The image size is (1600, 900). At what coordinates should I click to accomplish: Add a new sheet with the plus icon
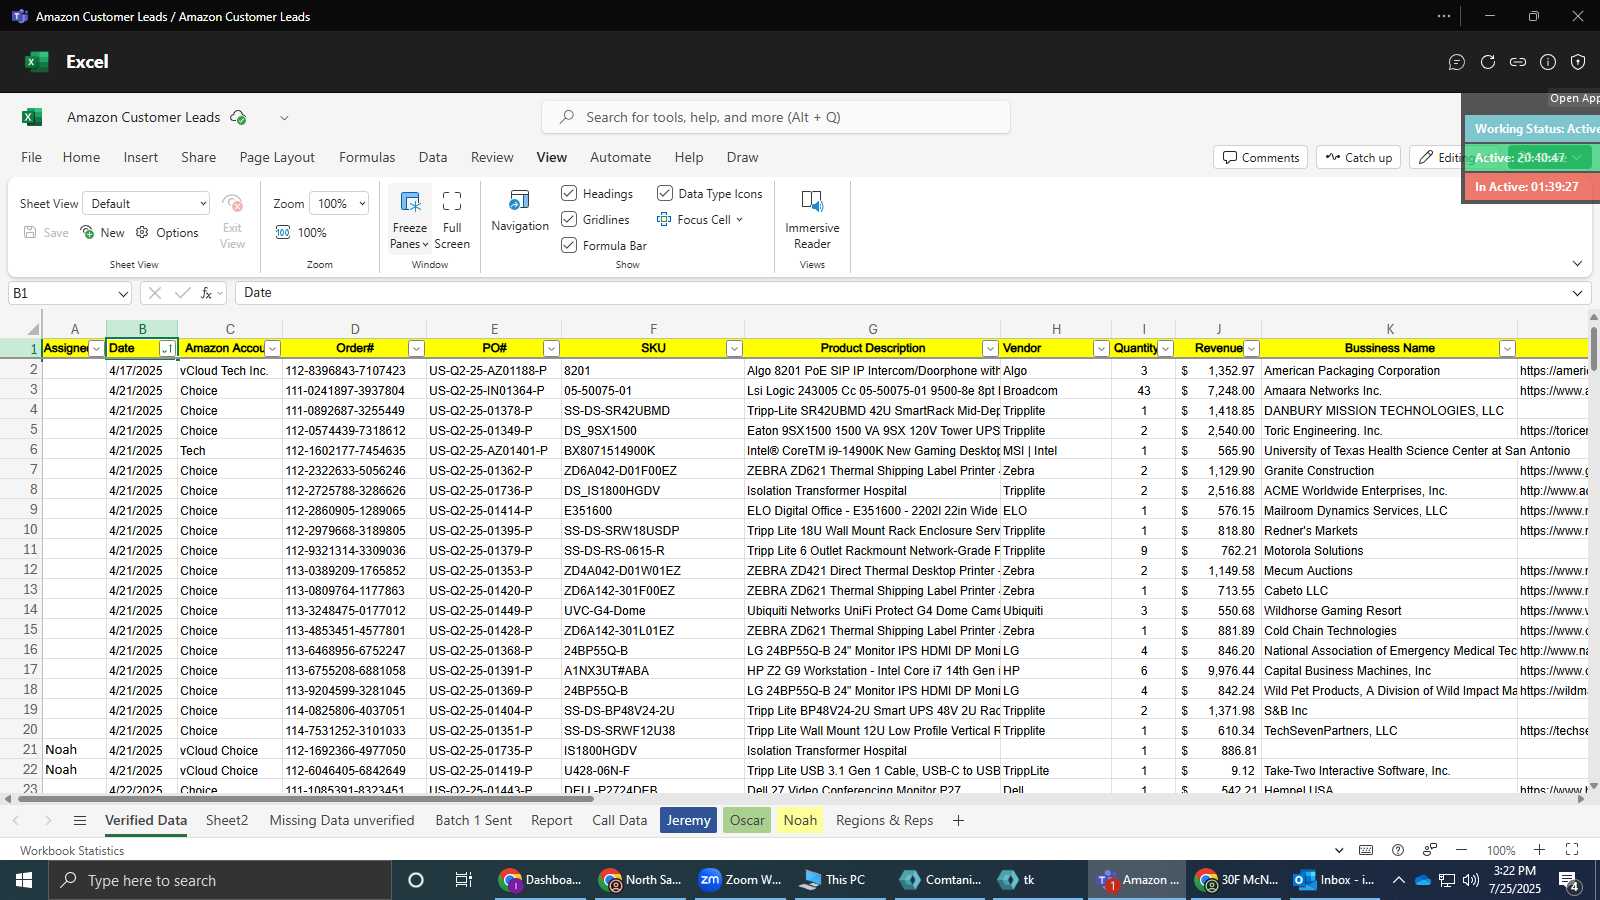(x=958, y=820)
